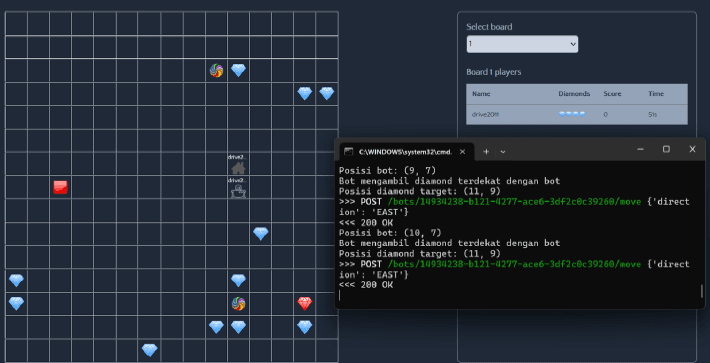Click the cmd icon in the terminal tab
The height and width of the screenshot is (363, 710).
(349, 152)
